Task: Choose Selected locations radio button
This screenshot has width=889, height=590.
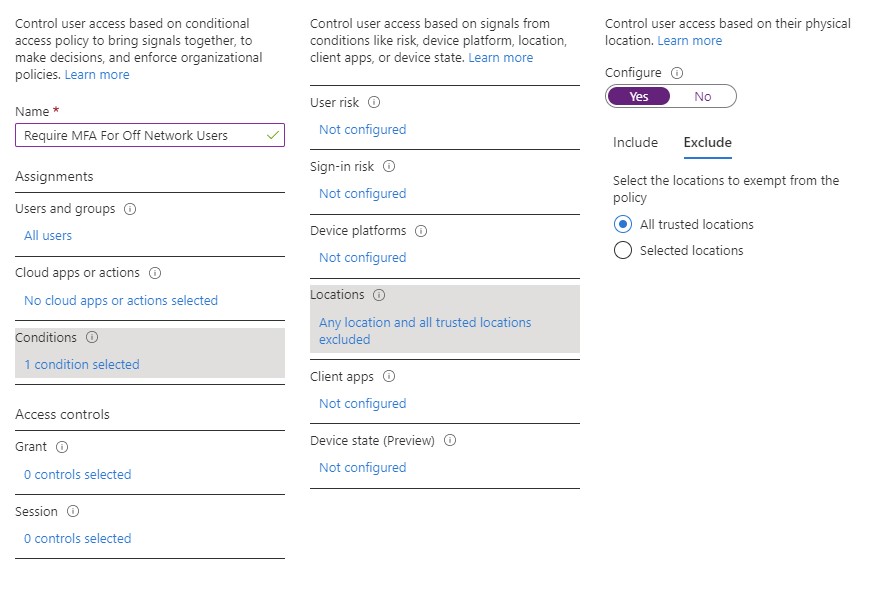Action: pos(623,251)
